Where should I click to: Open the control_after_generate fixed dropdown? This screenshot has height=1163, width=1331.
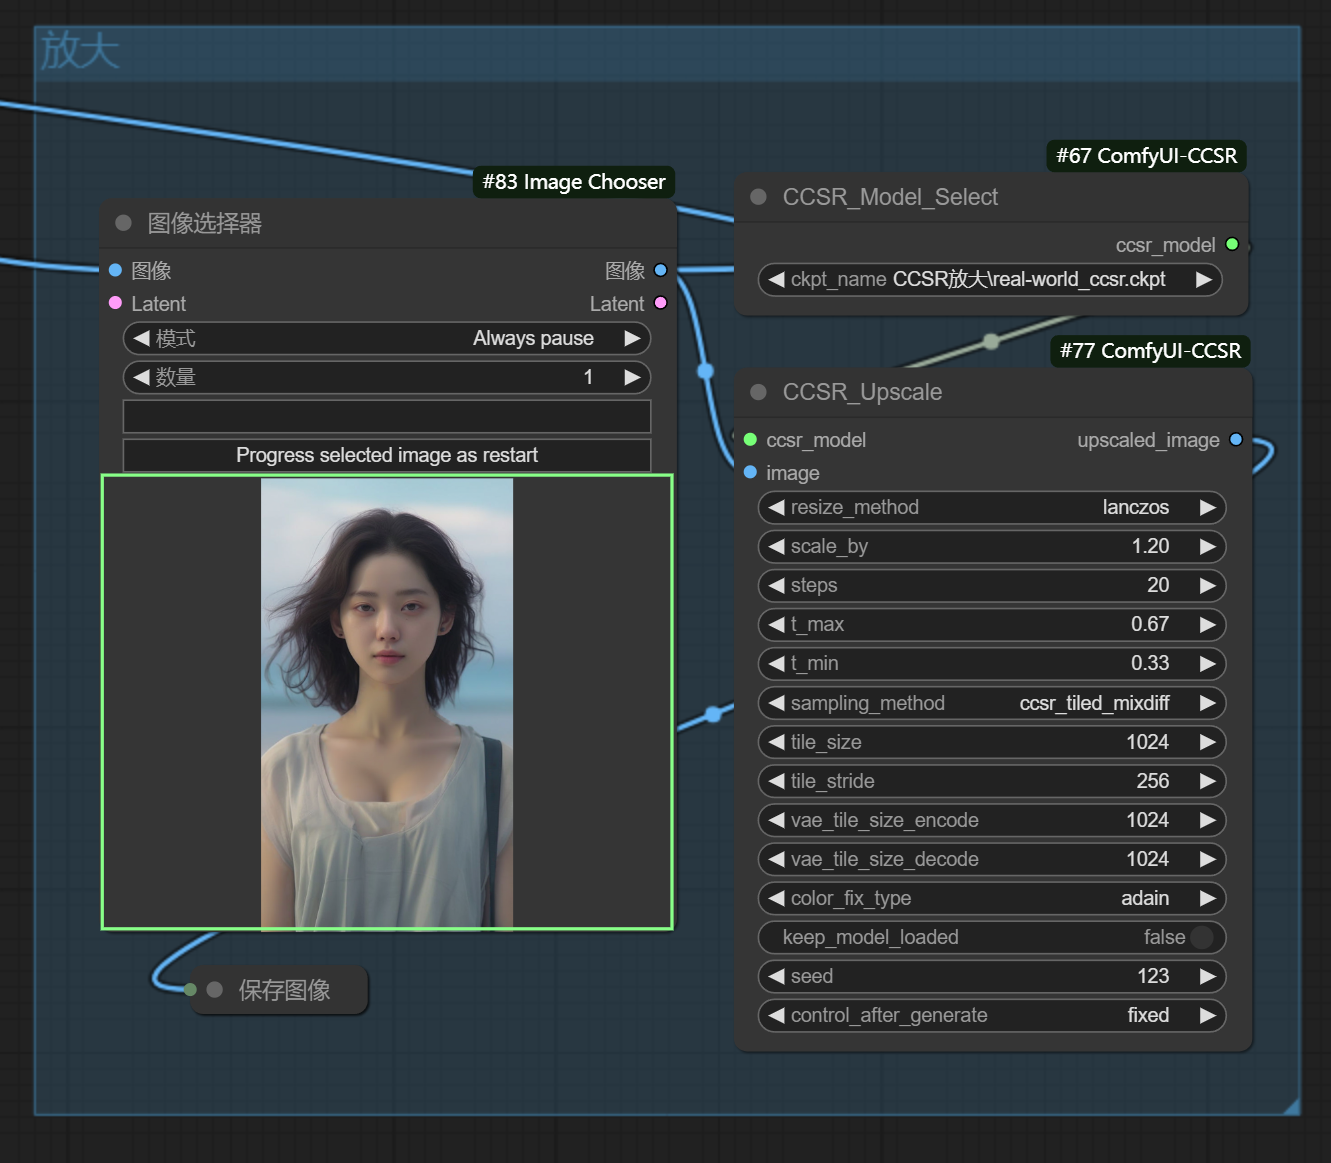[x=992, y=1015]
